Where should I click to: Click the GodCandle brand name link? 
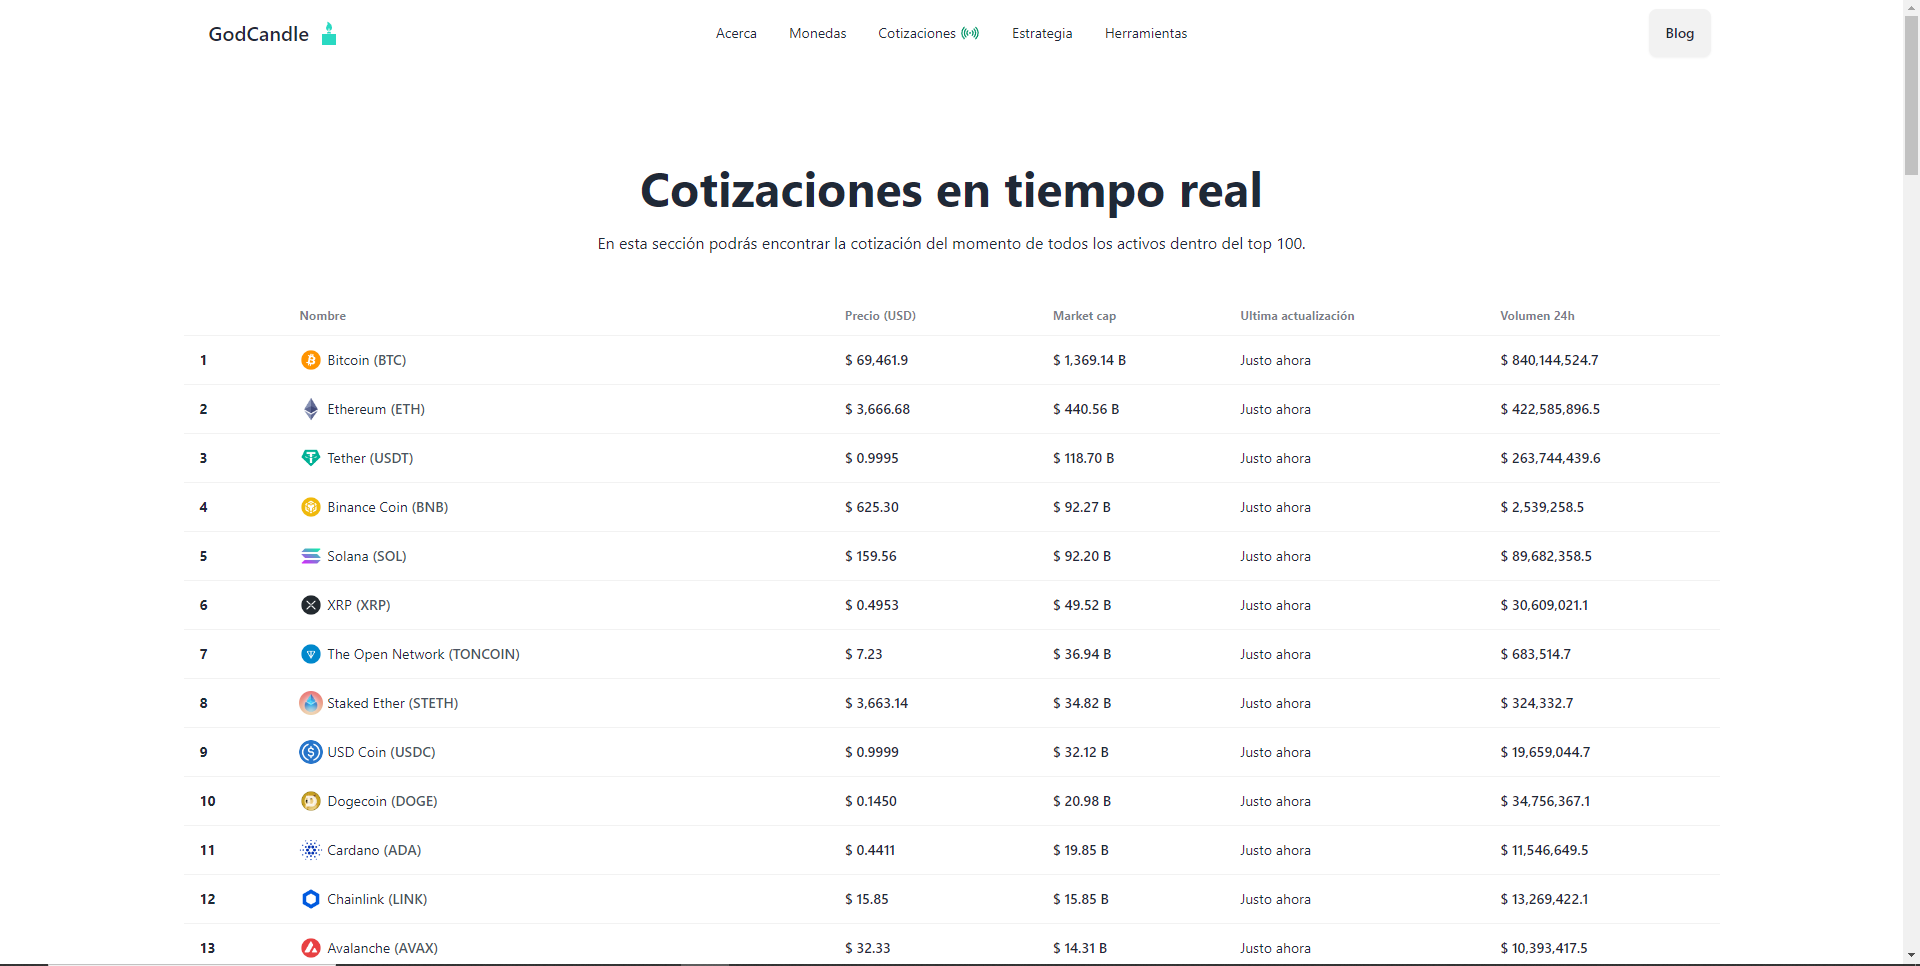click(258, 34)
